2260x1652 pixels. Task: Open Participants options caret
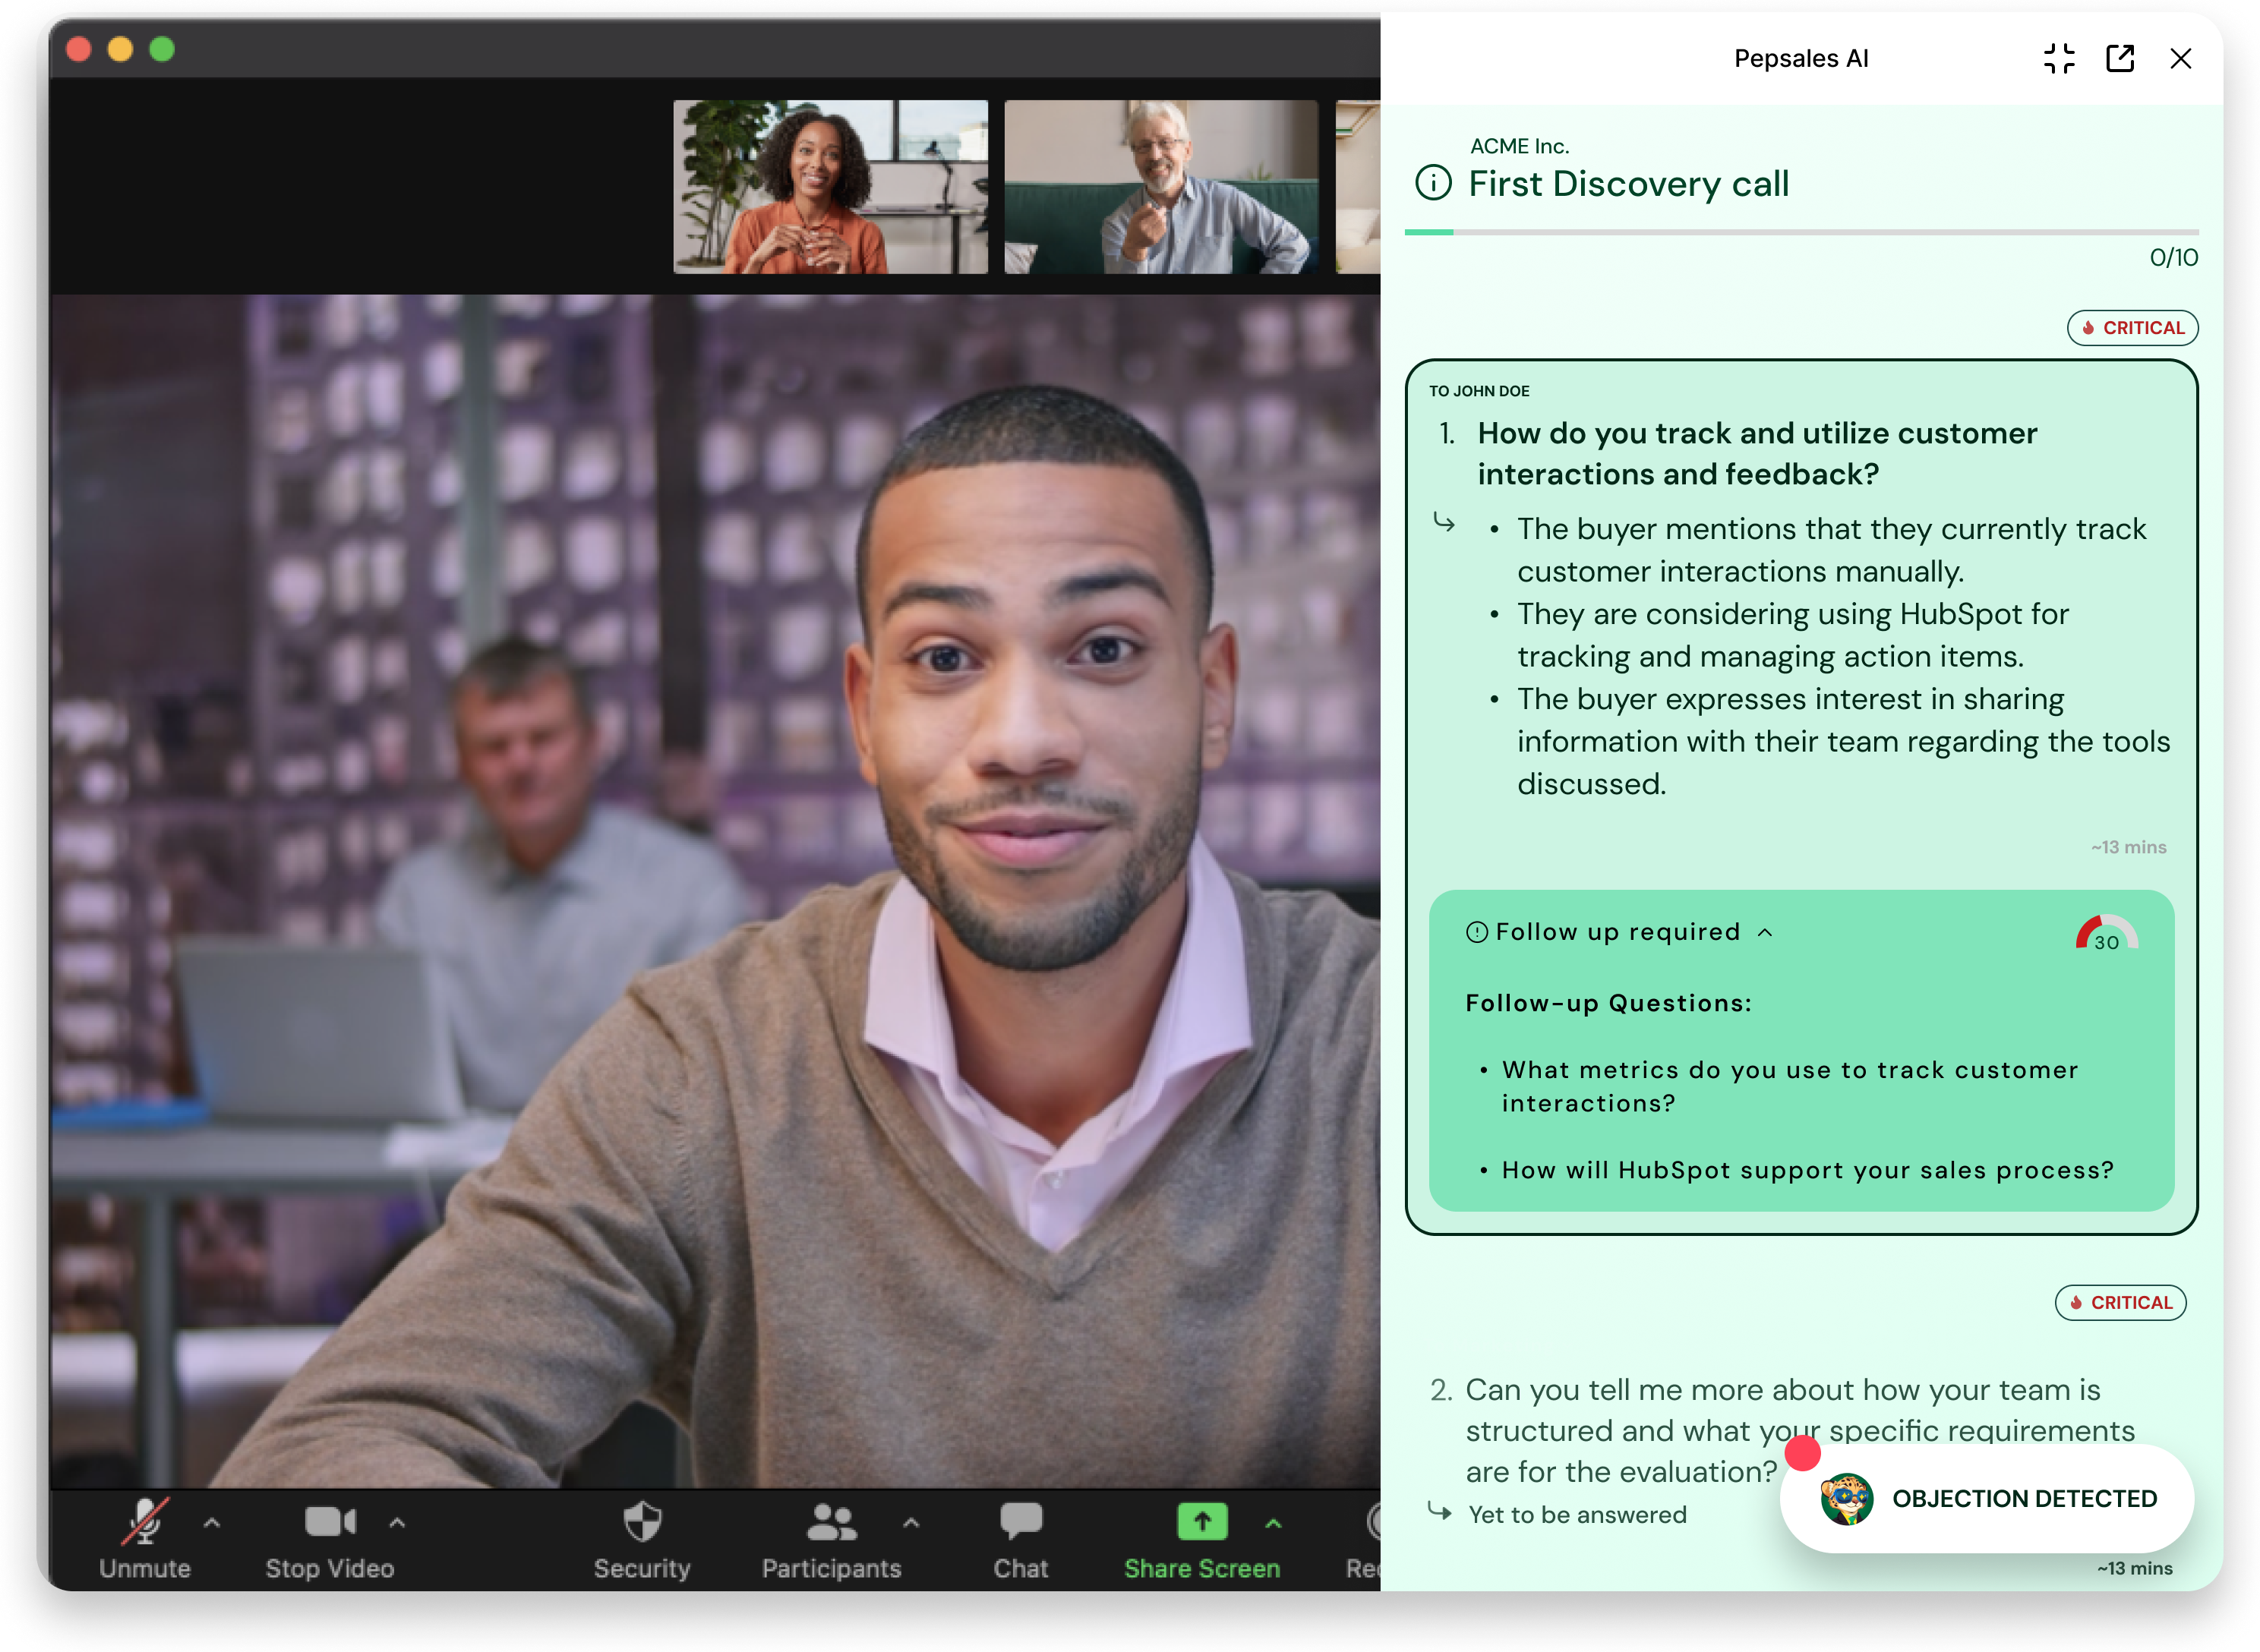910,1523
